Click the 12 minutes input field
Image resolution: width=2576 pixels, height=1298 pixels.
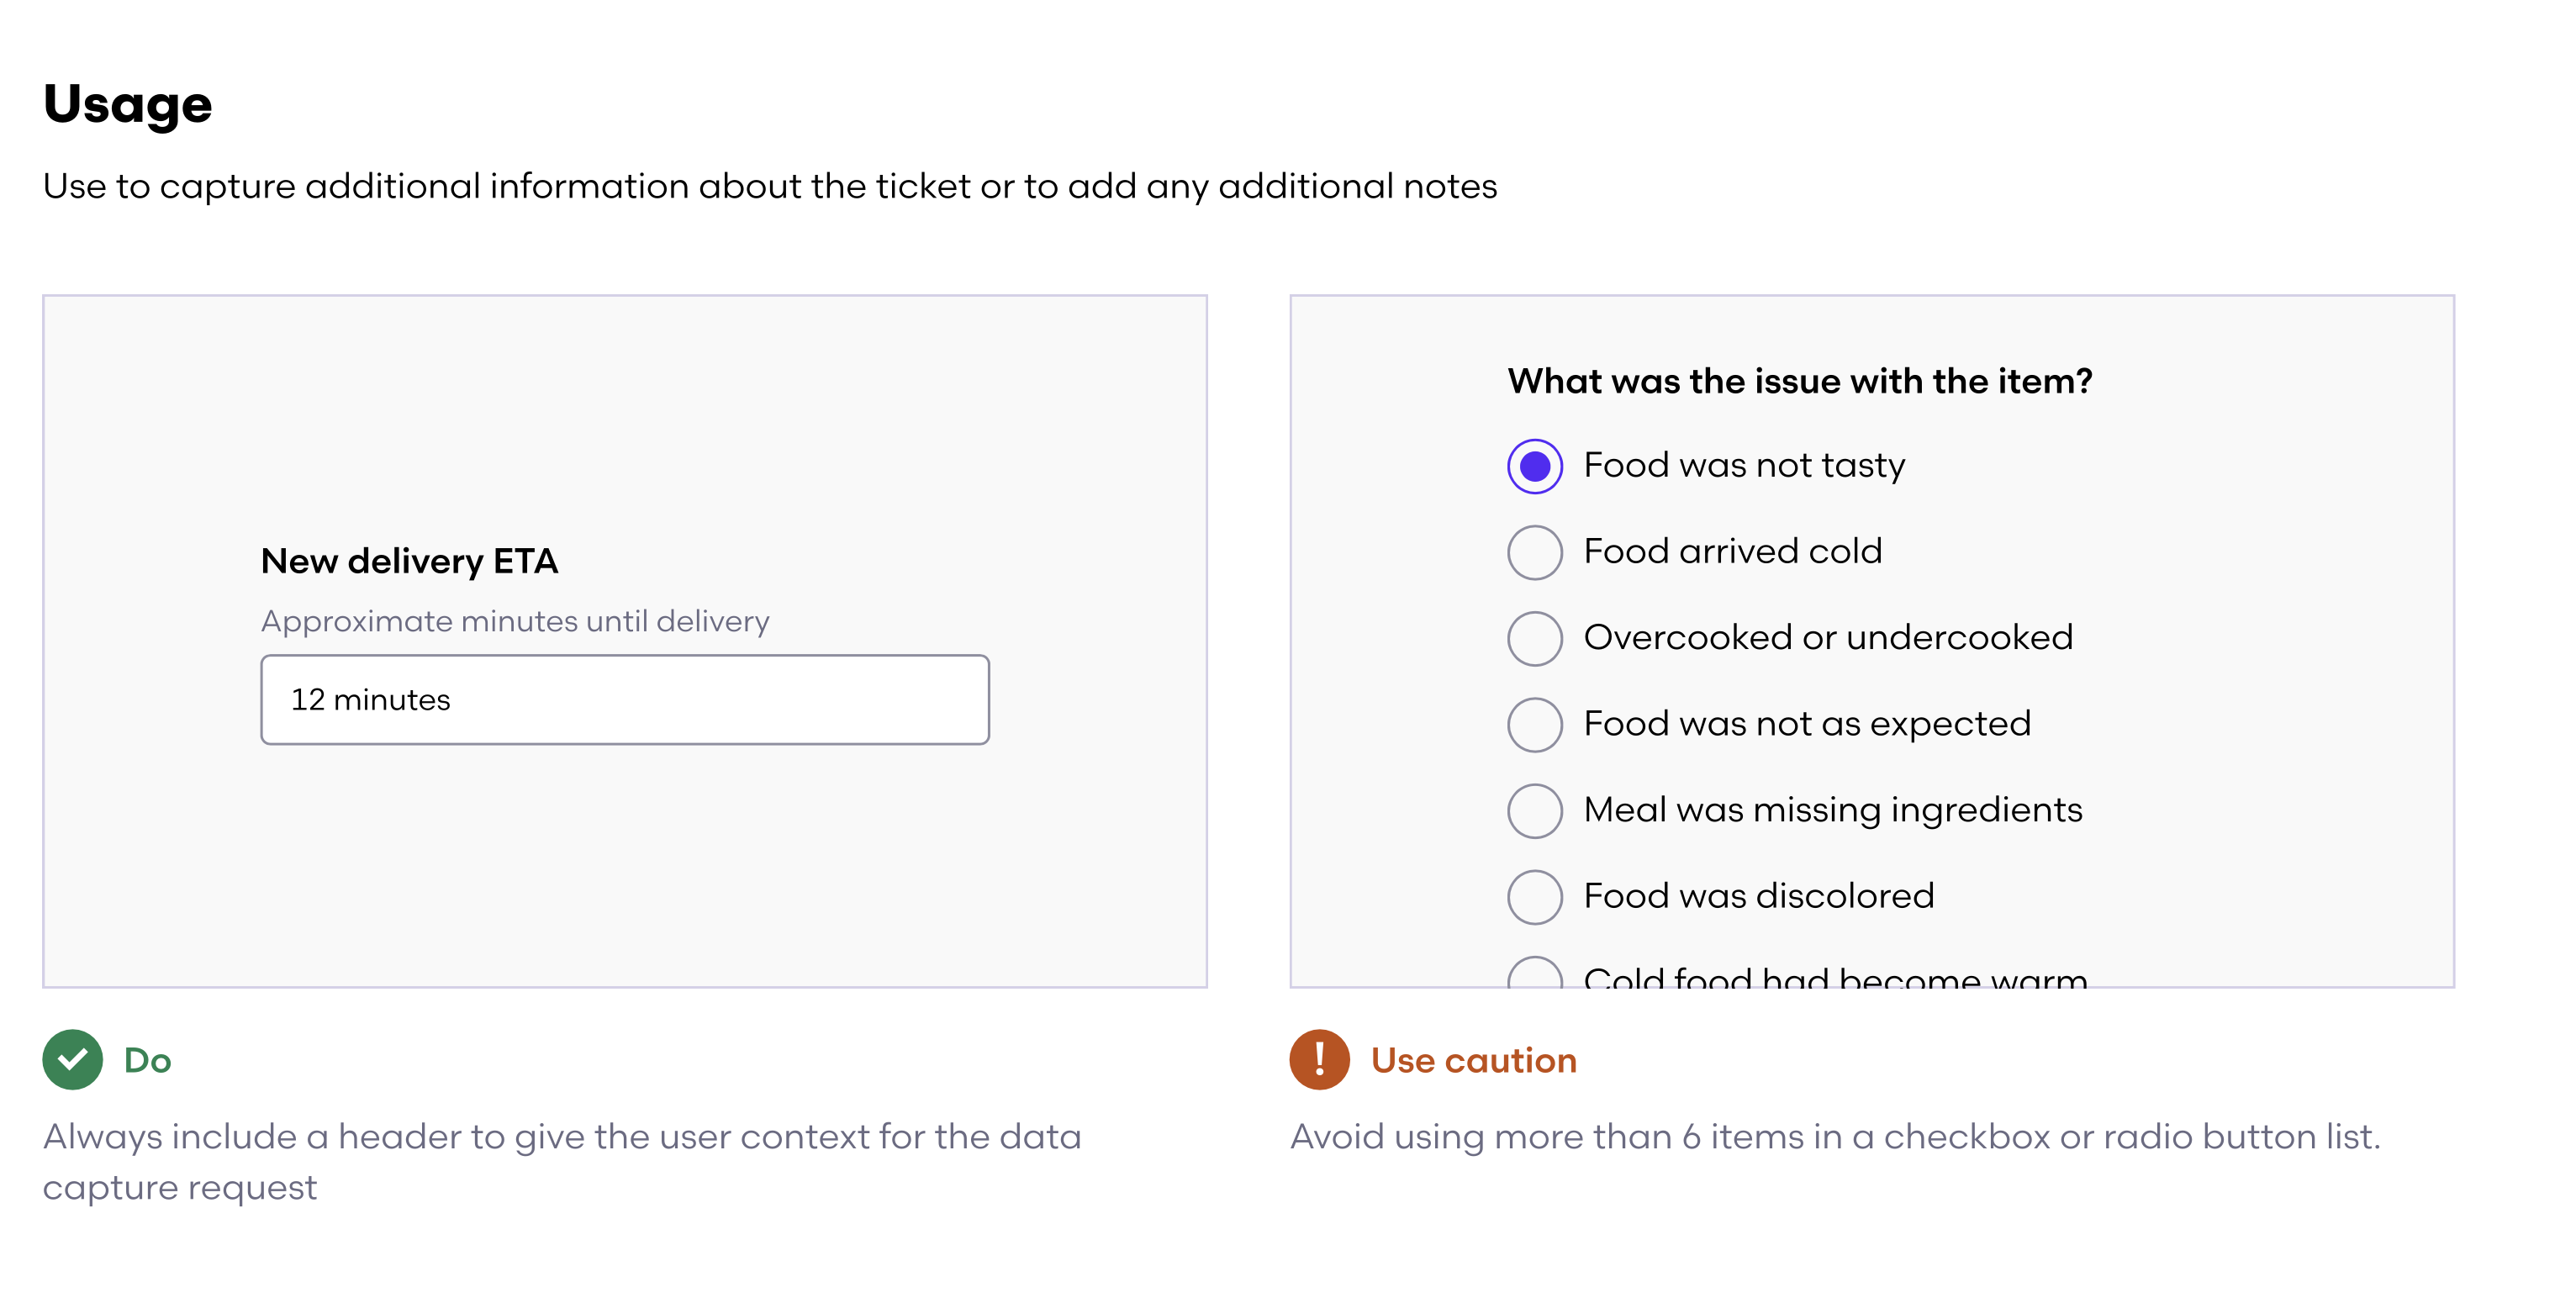pyautogui.click(x=624, y=699)
